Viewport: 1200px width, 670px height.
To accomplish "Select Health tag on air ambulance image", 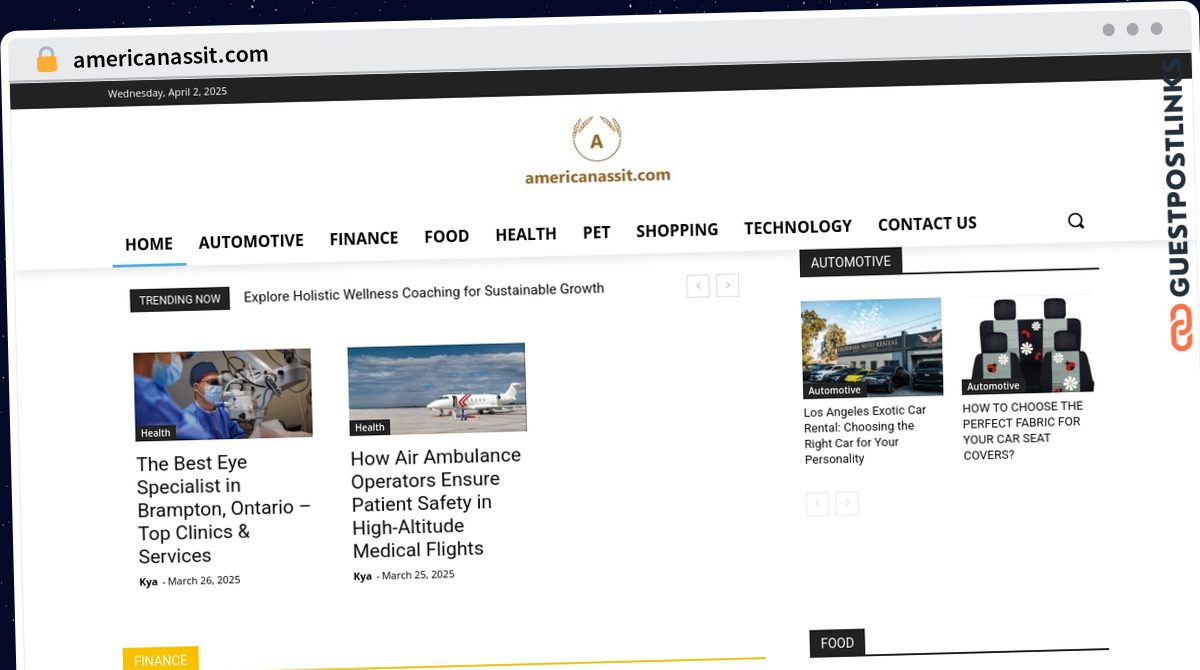I will (370, 427).
